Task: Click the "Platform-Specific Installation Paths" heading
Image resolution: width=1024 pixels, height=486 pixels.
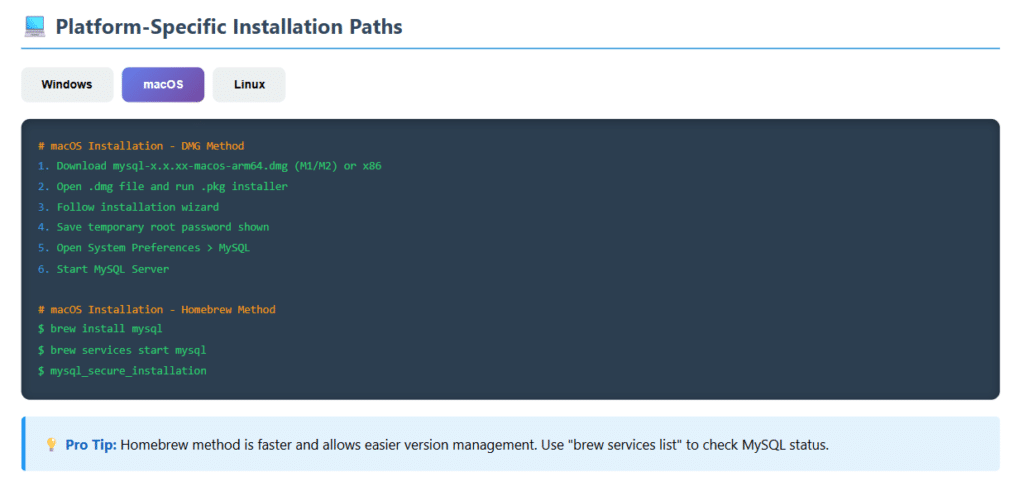Action: [x=229, y=27]
